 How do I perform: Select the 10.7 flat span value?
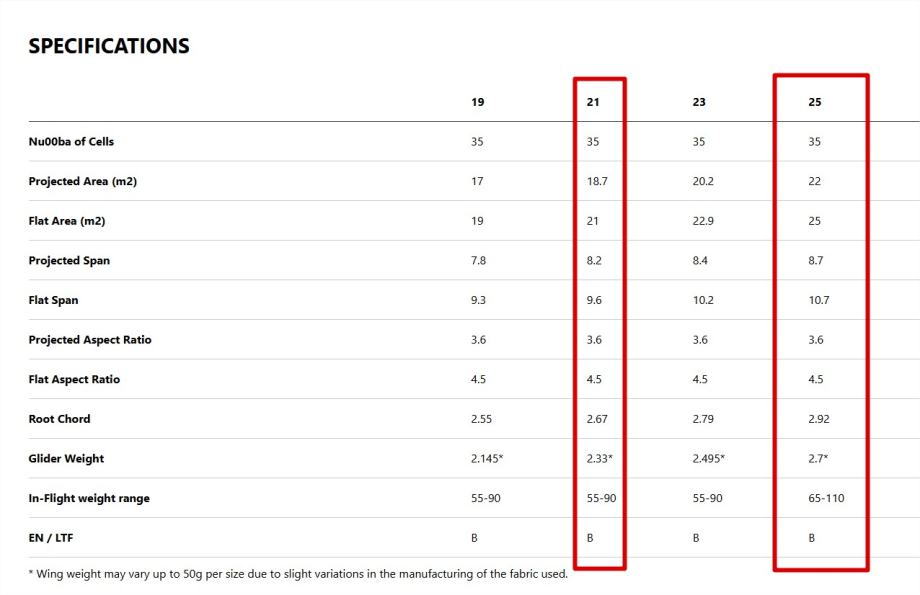[x=818, y=300]
